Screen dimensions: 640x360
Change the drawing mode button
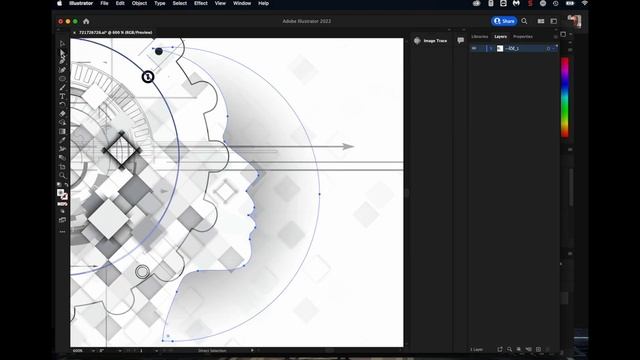click(62, 211)
